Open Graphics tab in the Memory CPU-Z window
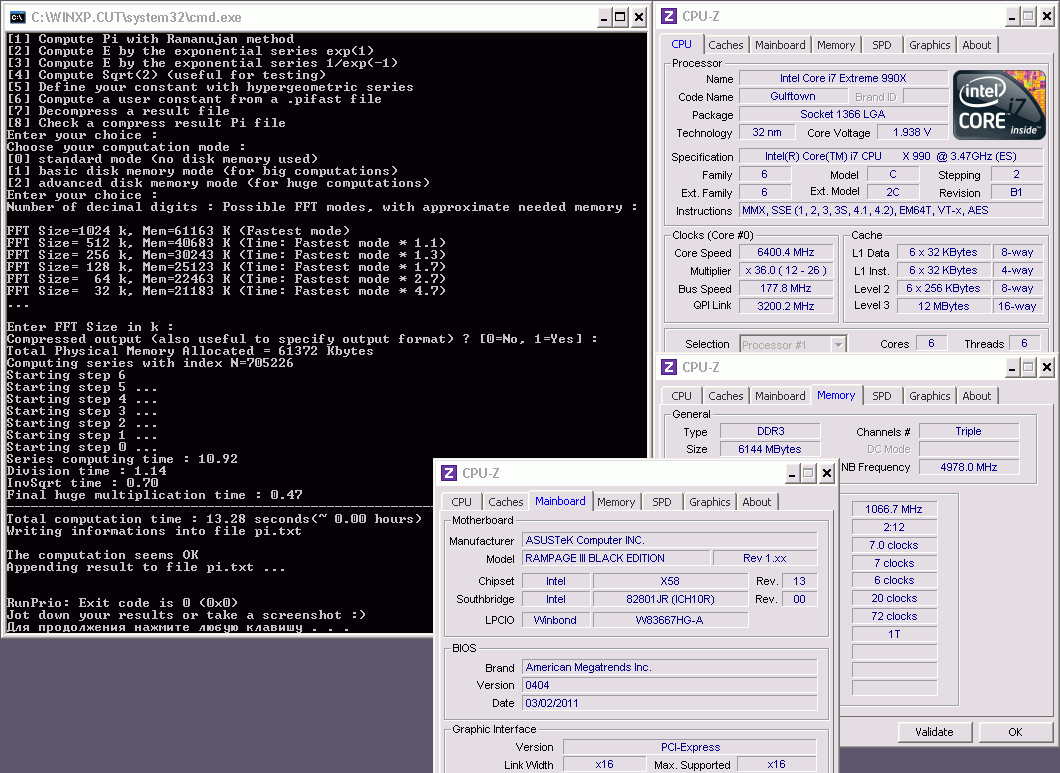 (930, 396)
